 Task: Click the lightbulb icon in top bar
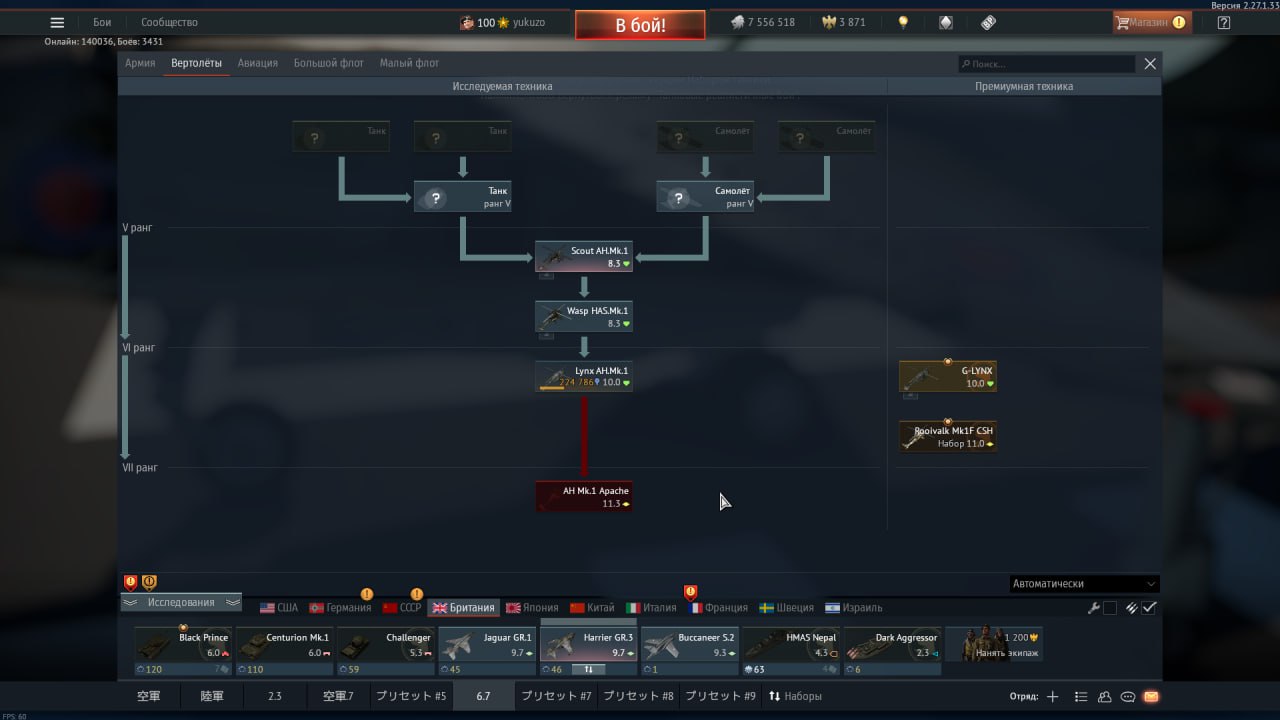903,22
